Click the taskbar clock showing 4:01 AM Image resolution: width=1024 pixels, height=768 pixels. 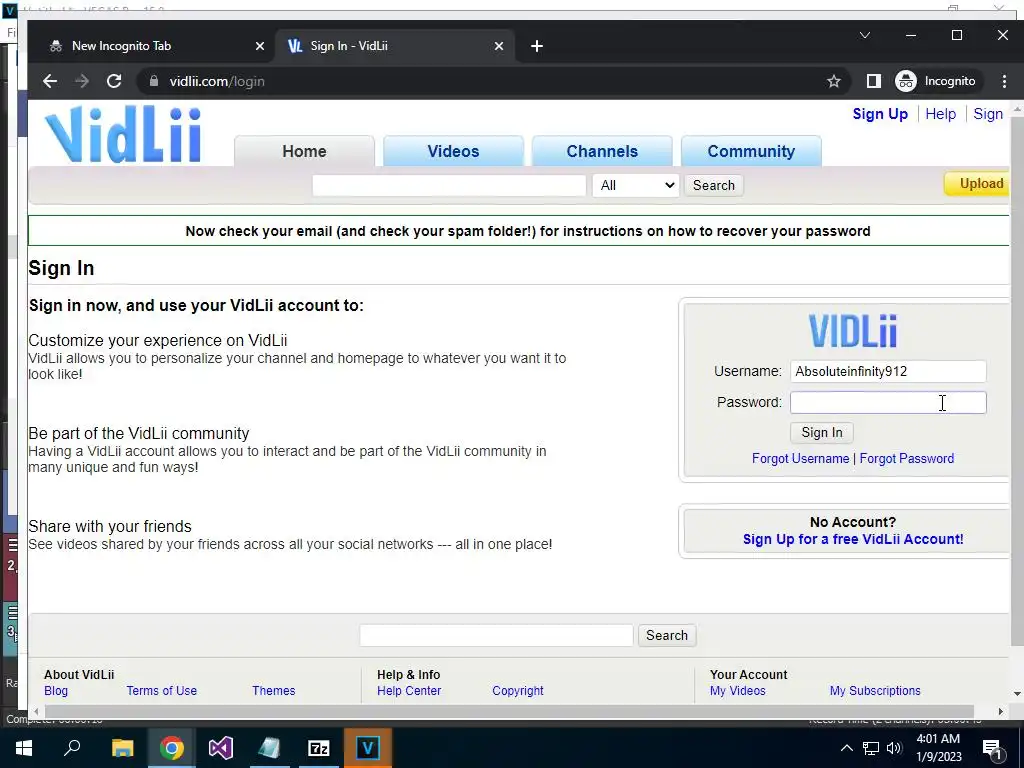[938, 748]
